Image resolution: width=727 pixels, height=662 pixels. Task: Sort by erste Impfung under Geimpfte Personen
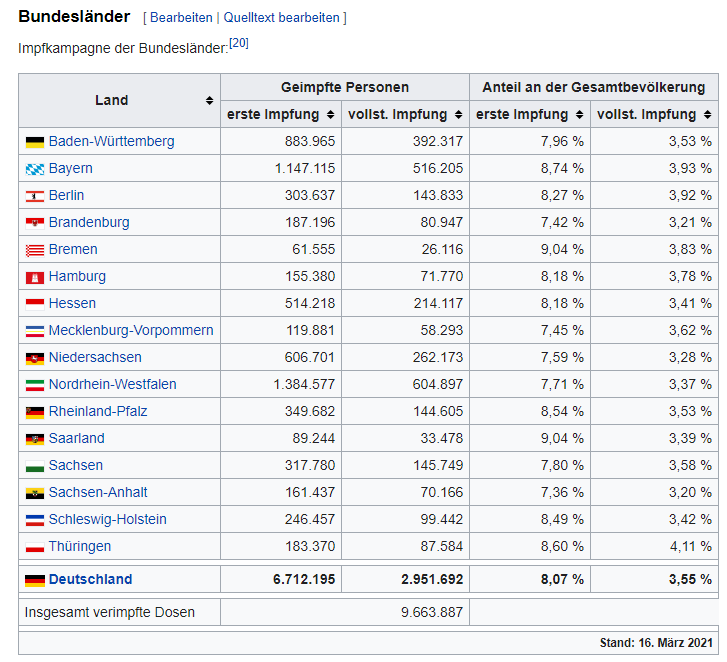332,115
